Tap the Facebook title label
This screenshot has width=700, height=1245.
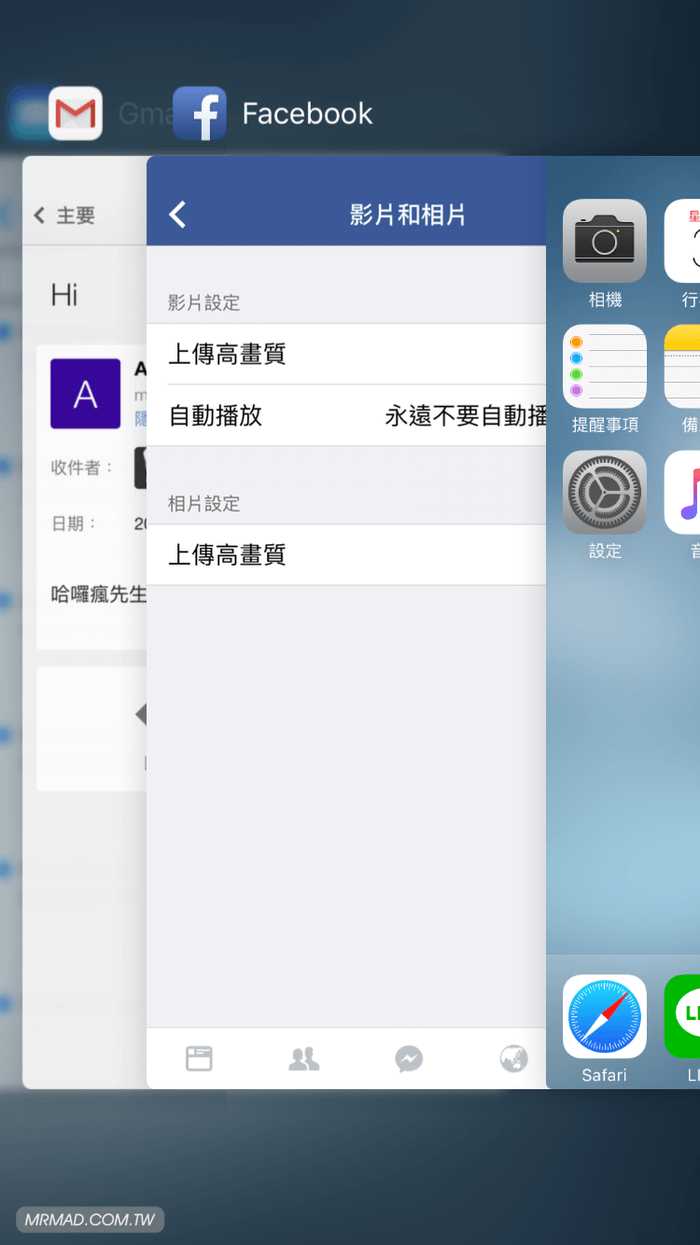pos(307,113)
